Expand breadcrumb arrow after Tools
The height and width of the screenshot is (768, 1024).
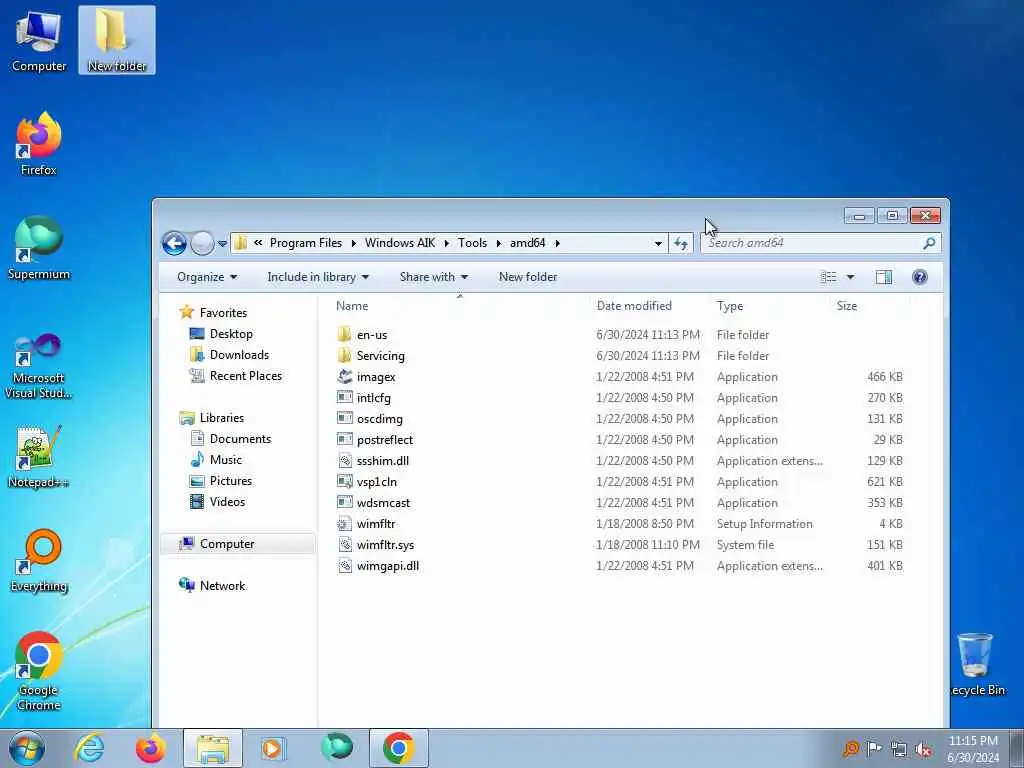click(498, 243)
